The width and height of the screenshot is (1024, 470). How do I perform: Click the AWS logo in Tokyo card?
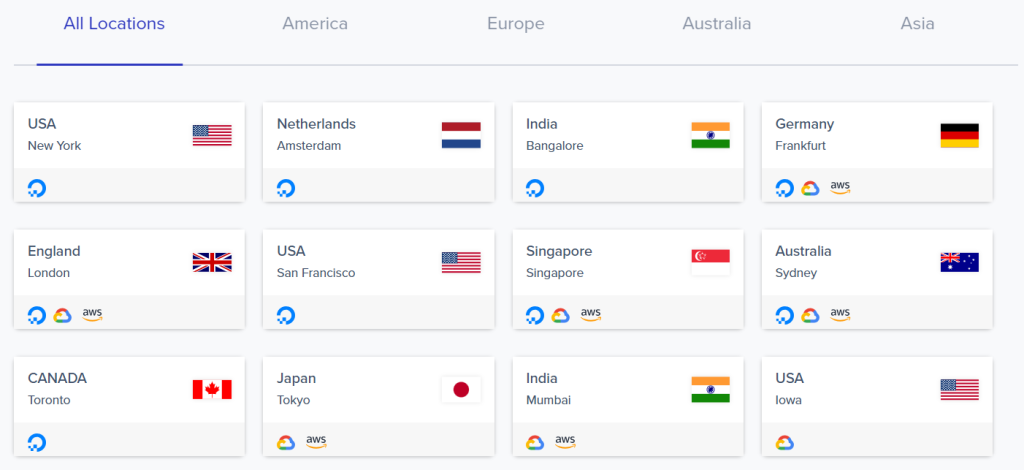pyautogui.click(x=316, y=442)
